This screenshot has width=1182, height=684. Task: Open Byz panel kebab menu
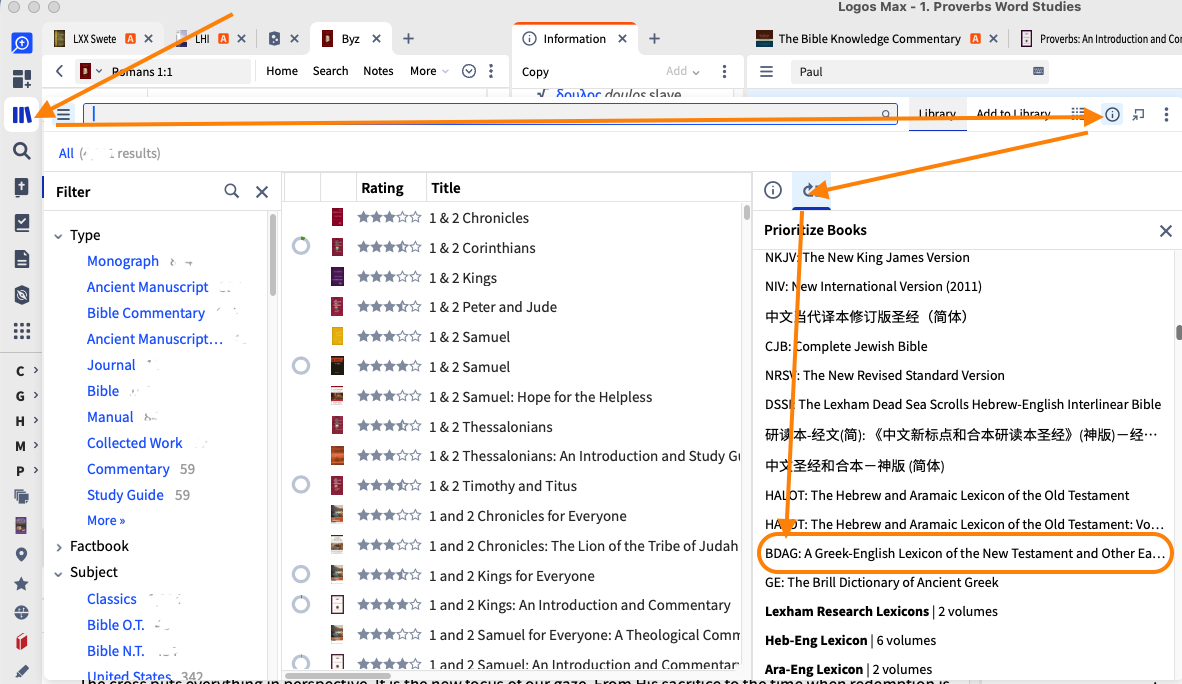coord(491,71)
